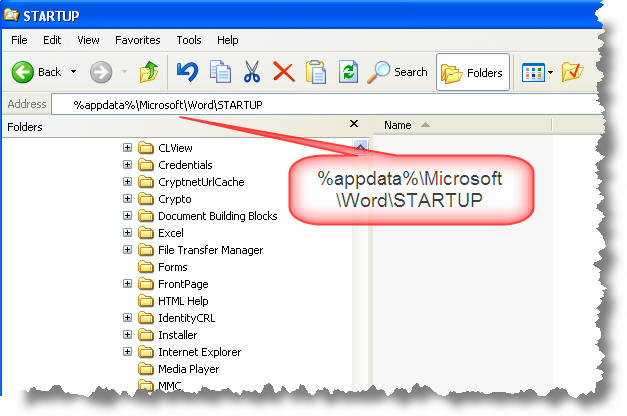Viewport: 627px width, 416px height.
Task: Click the blue Undo arrow icon
Action: [x=187, y=72]
